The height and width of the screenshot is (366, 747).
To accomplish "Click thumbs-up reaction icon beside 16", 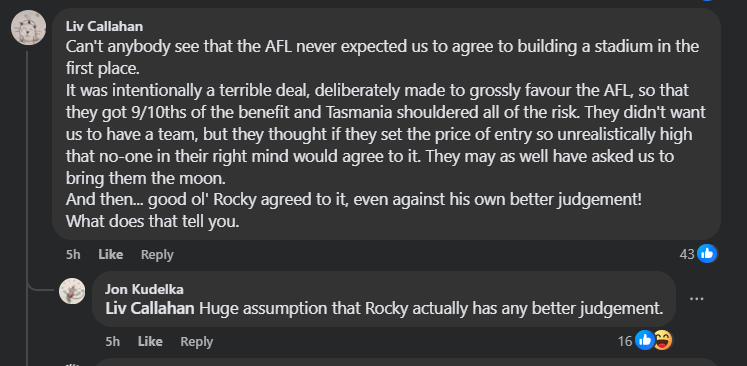I will 645,340.
